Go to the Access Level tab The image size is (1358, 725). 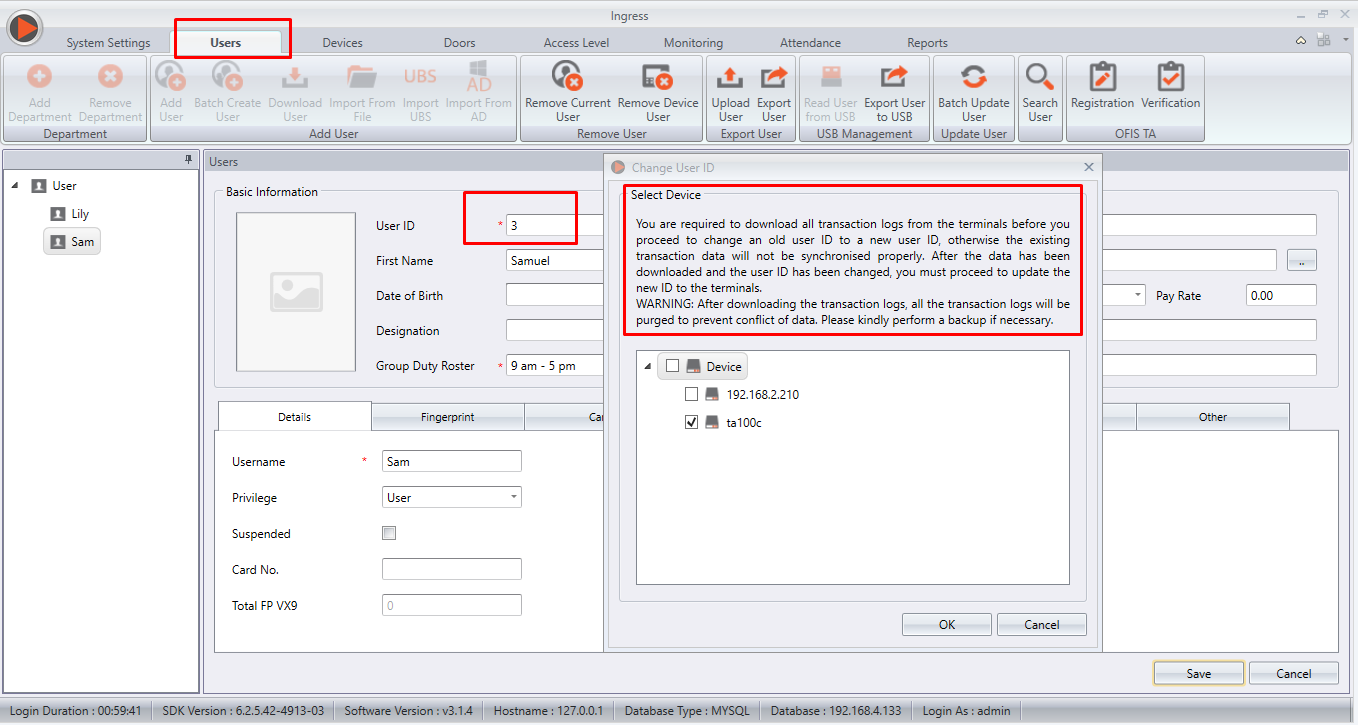tap(576, 43)
